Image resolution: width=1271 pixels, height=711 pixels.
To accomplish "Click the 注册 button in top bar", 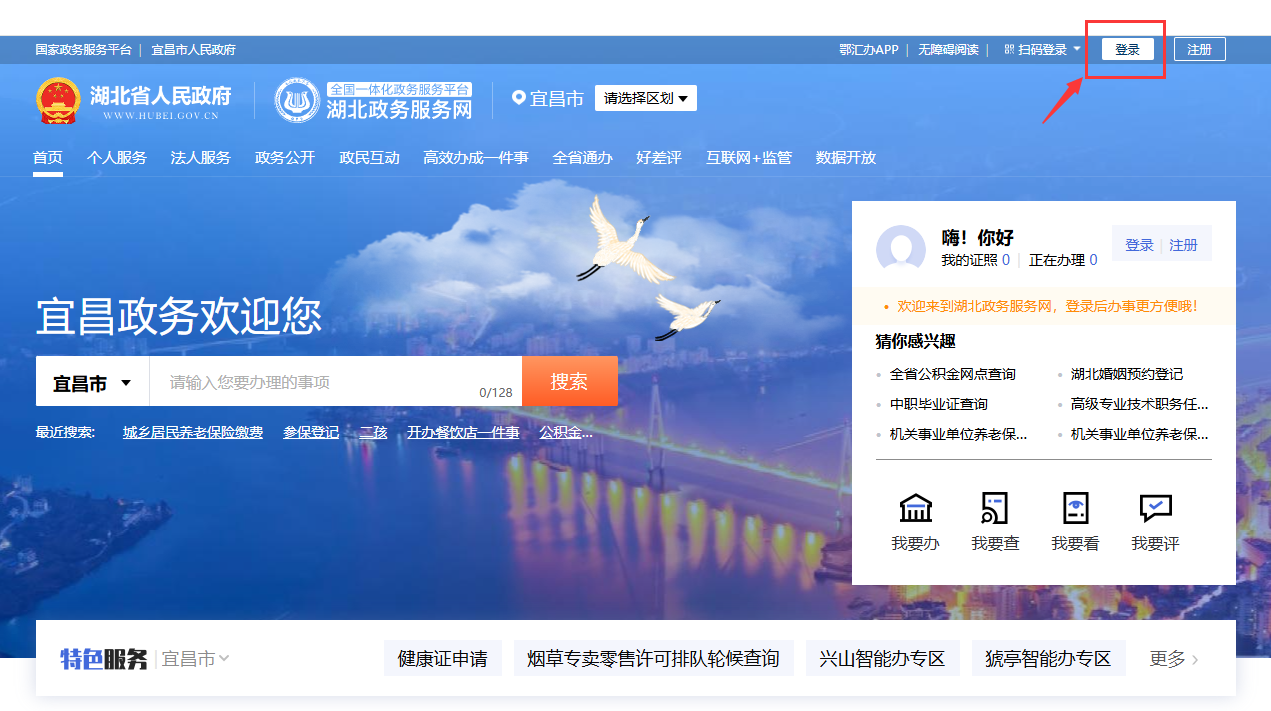I will [1199, 49].
